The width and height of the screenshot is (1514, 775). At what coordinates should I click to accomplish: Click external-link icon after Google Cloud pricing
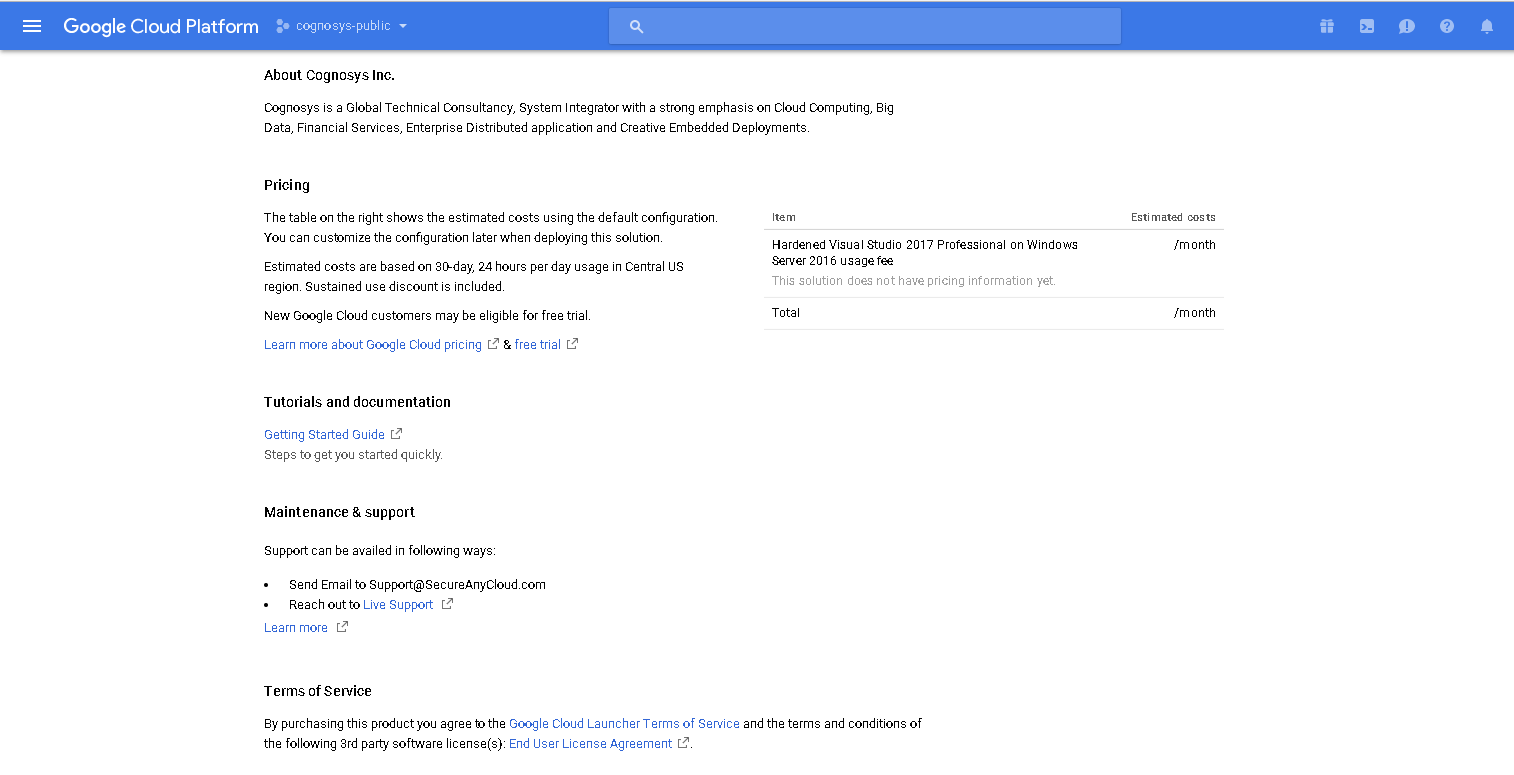point(493,344)
